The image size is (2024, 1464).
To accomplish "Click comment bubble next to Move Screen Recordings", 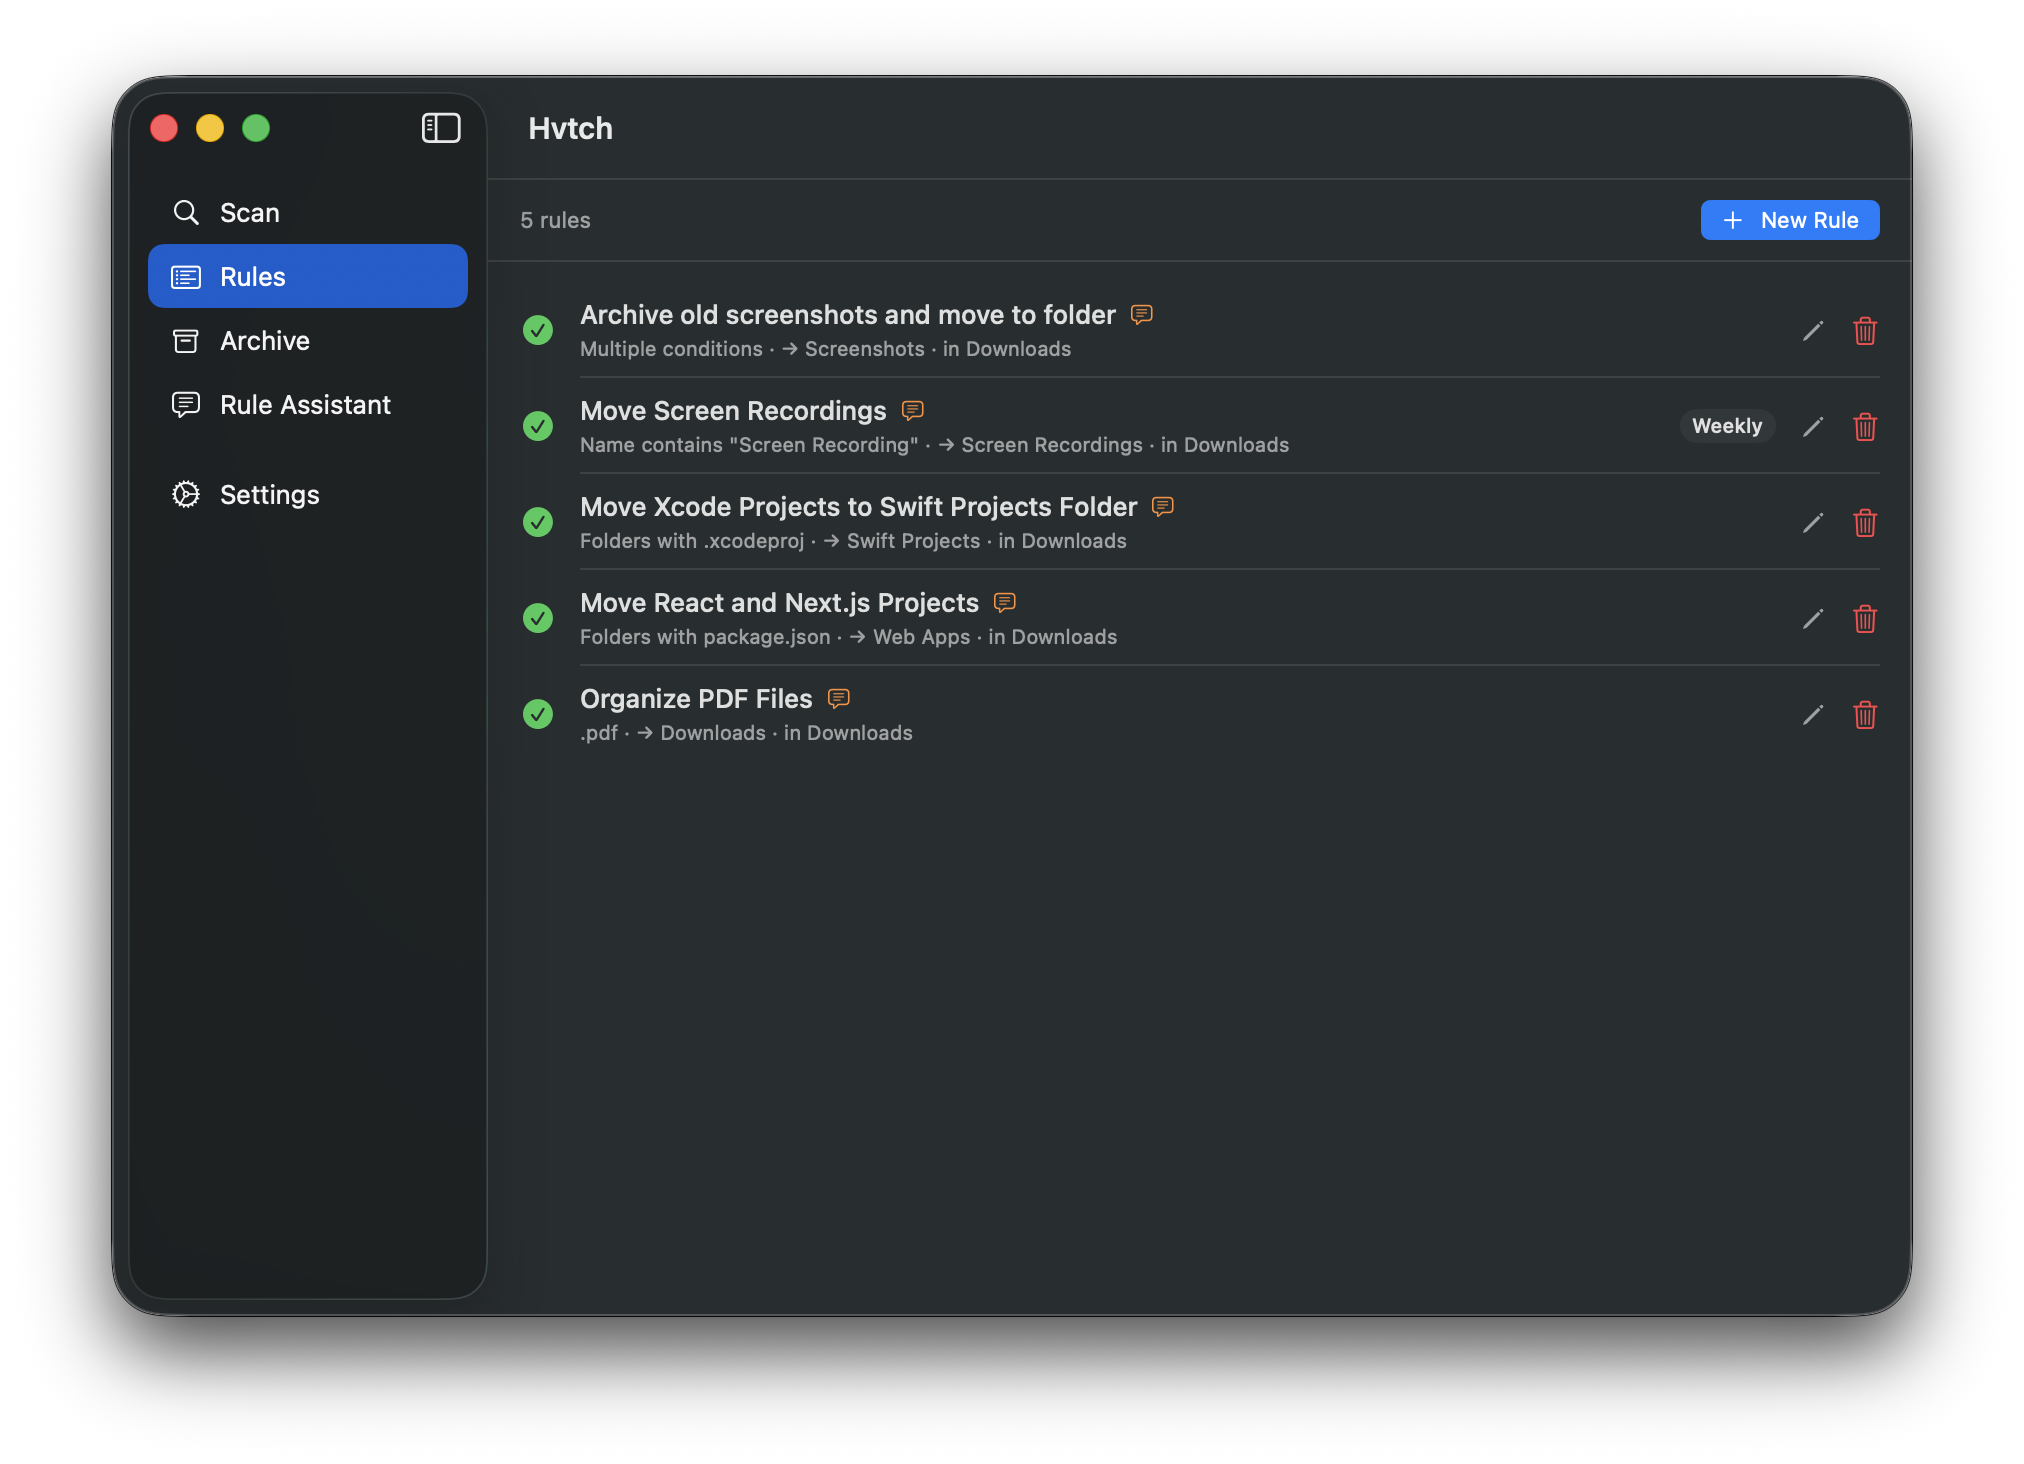I will (911, 410).
